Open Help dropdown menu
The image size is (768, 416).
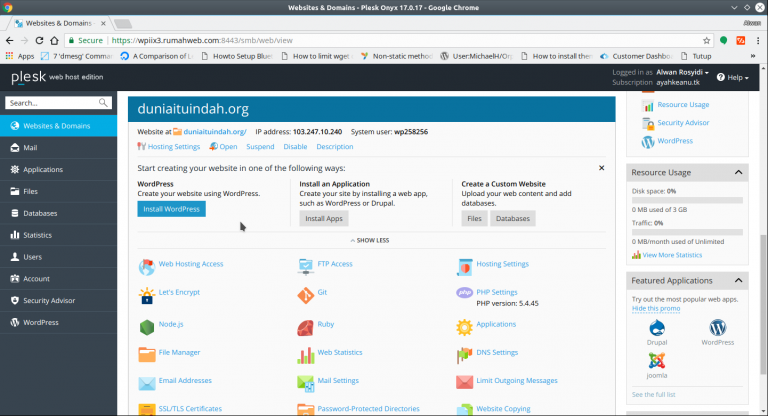(733, 77)
